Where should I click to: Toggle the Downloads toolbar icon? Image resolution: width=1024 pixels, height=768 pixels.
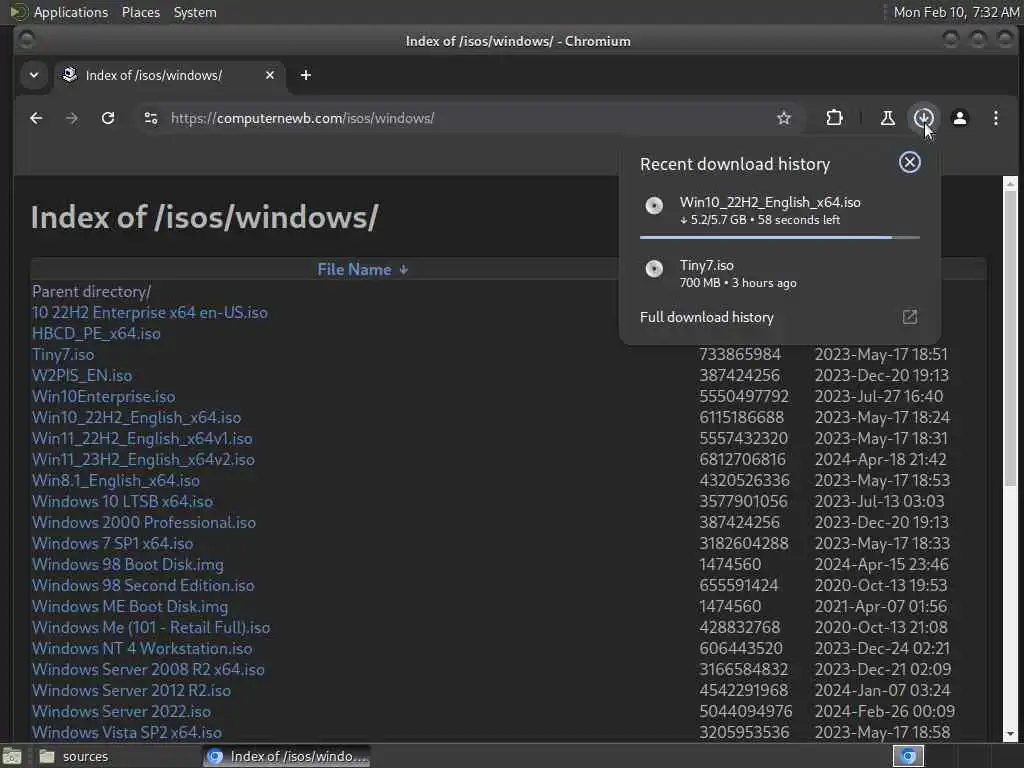pyautogui.click(x=923, y=118)
